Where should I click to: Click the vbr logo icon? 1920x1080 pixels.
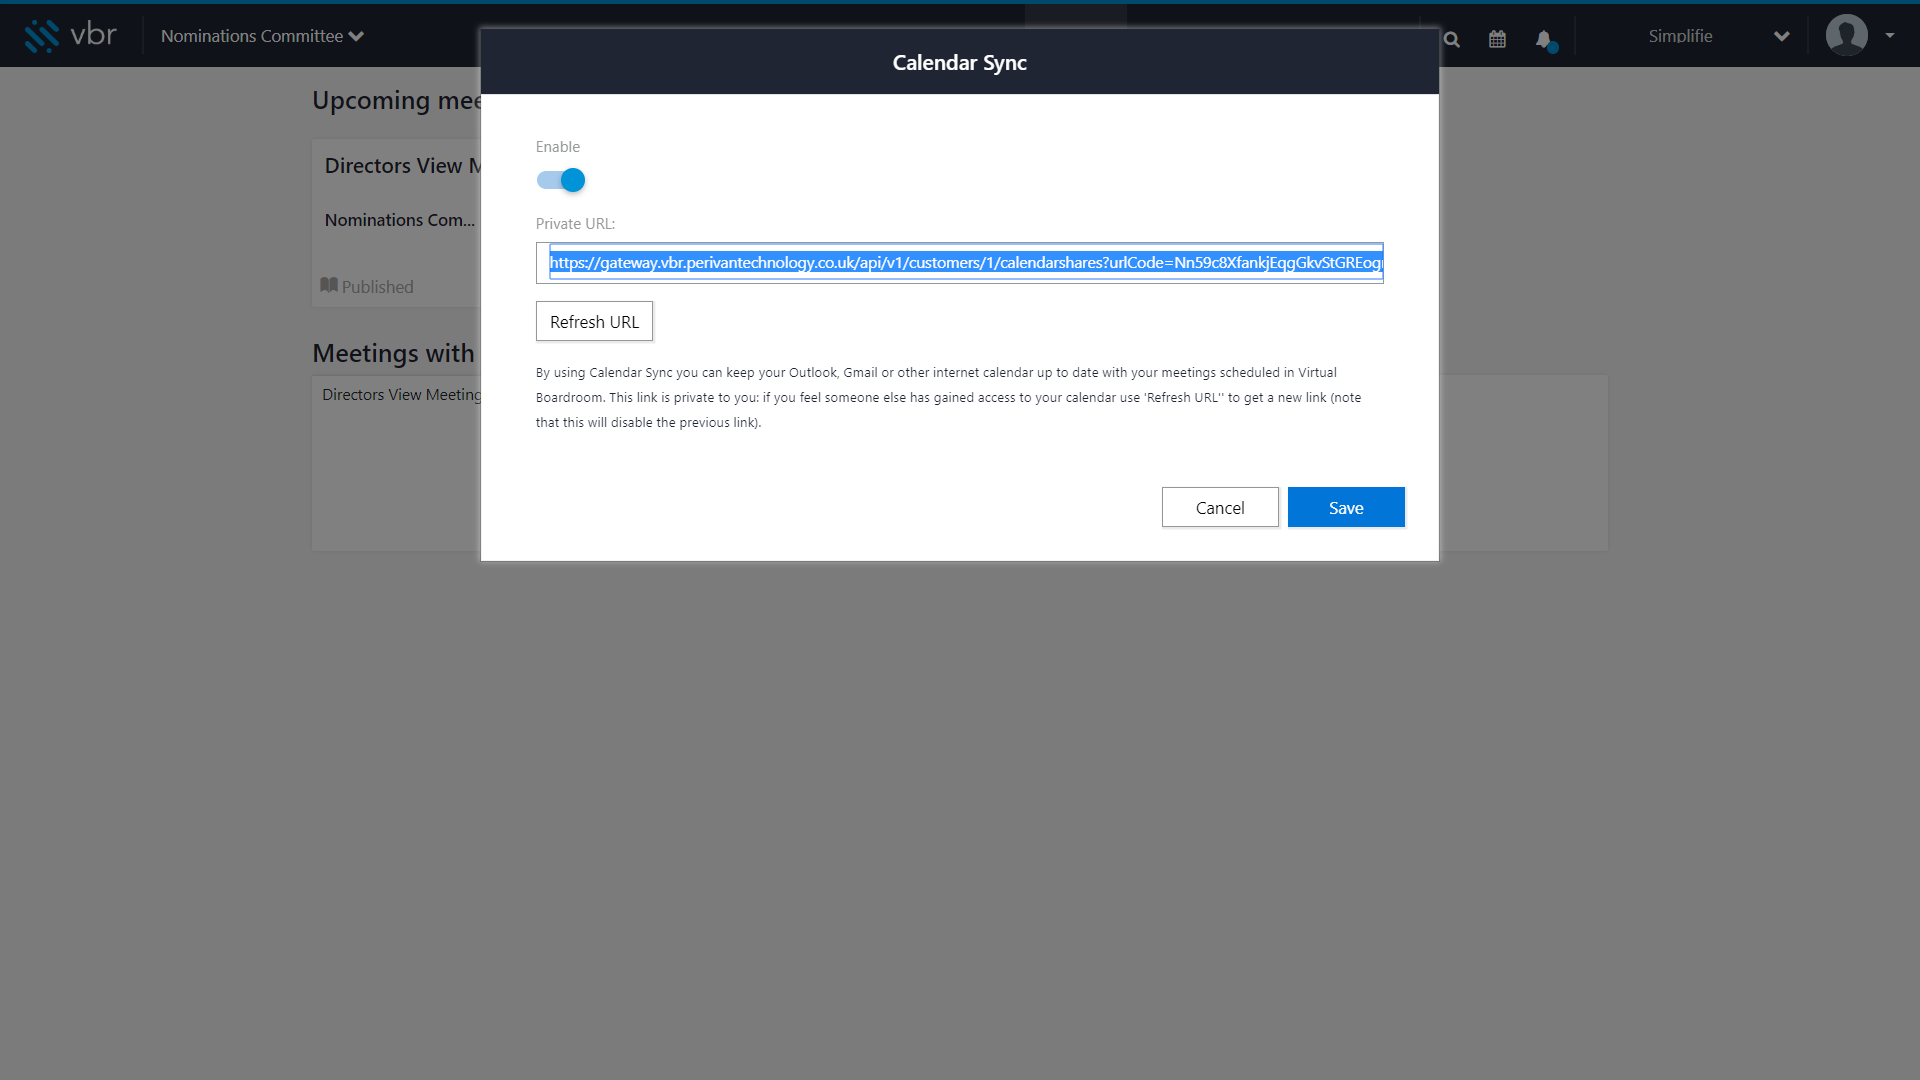(x=42, y=36)
